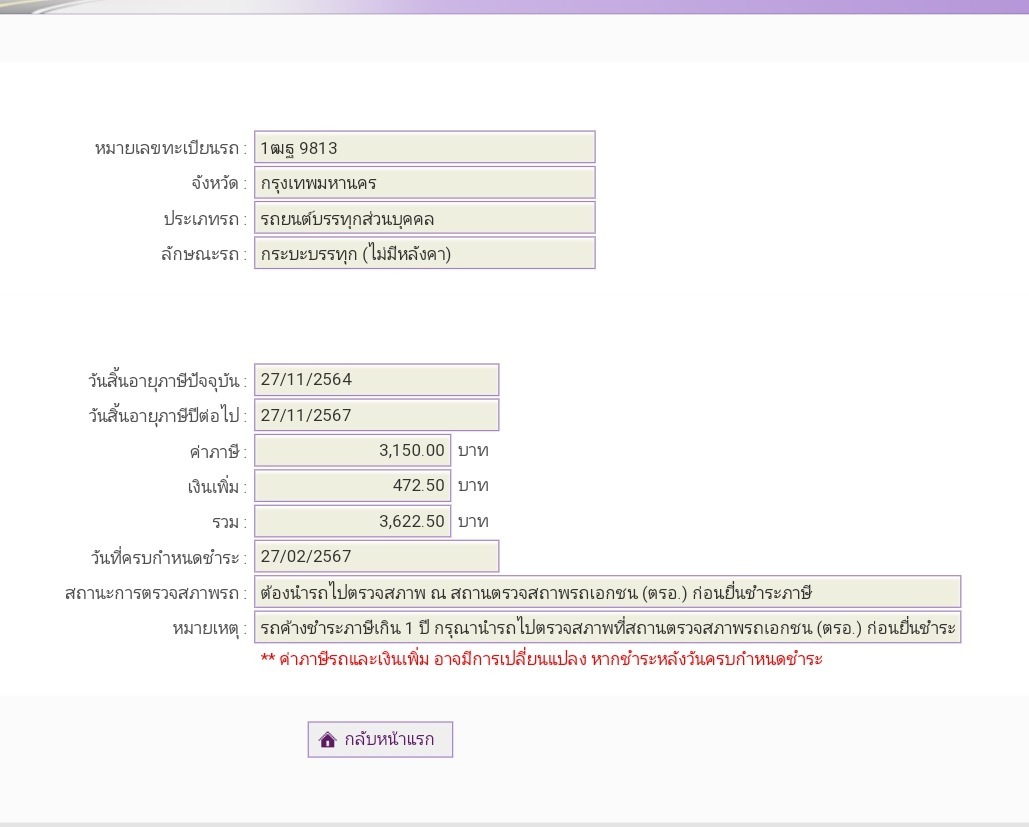
Task: Select the current tax expiry date 27/11/2564
Action: (x=377, y=379)
